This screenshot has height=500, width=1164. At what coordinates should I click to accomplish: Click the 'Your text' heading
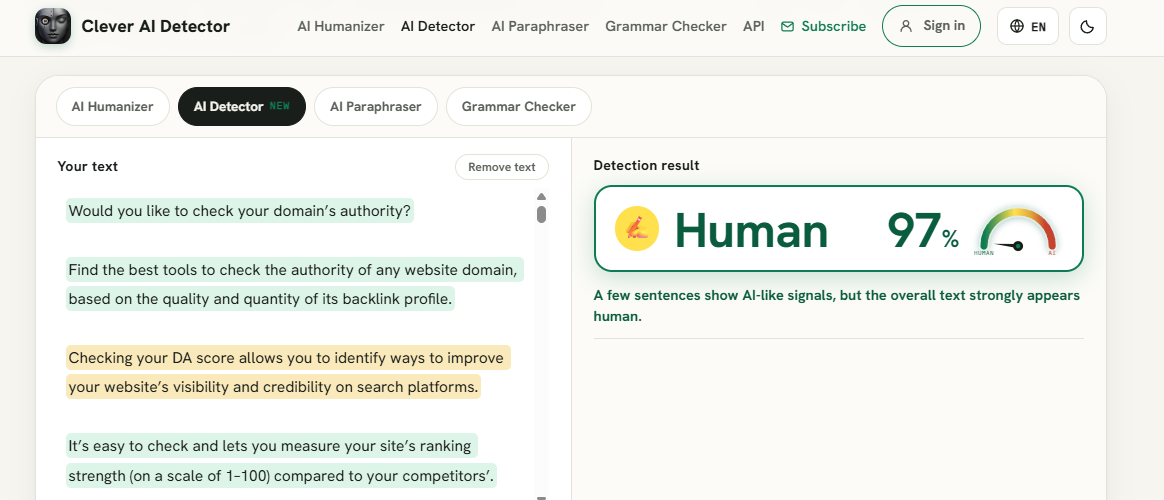(x=88, y=166)
